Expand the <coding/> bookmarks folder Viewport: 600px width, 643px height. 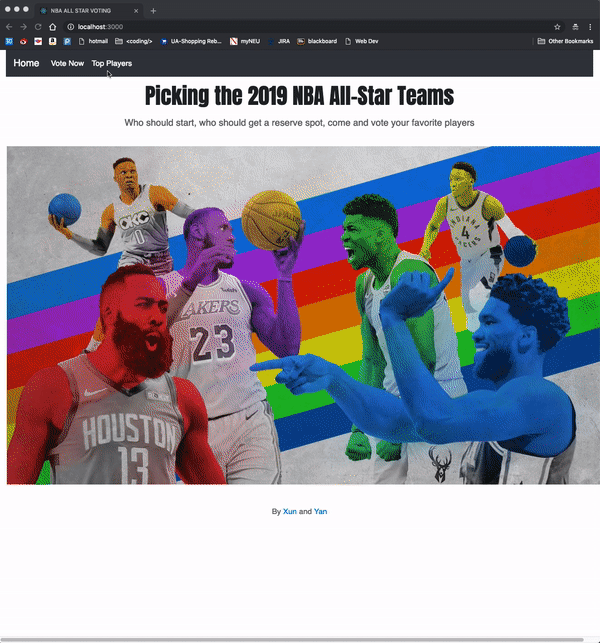[x=134, y=41]
